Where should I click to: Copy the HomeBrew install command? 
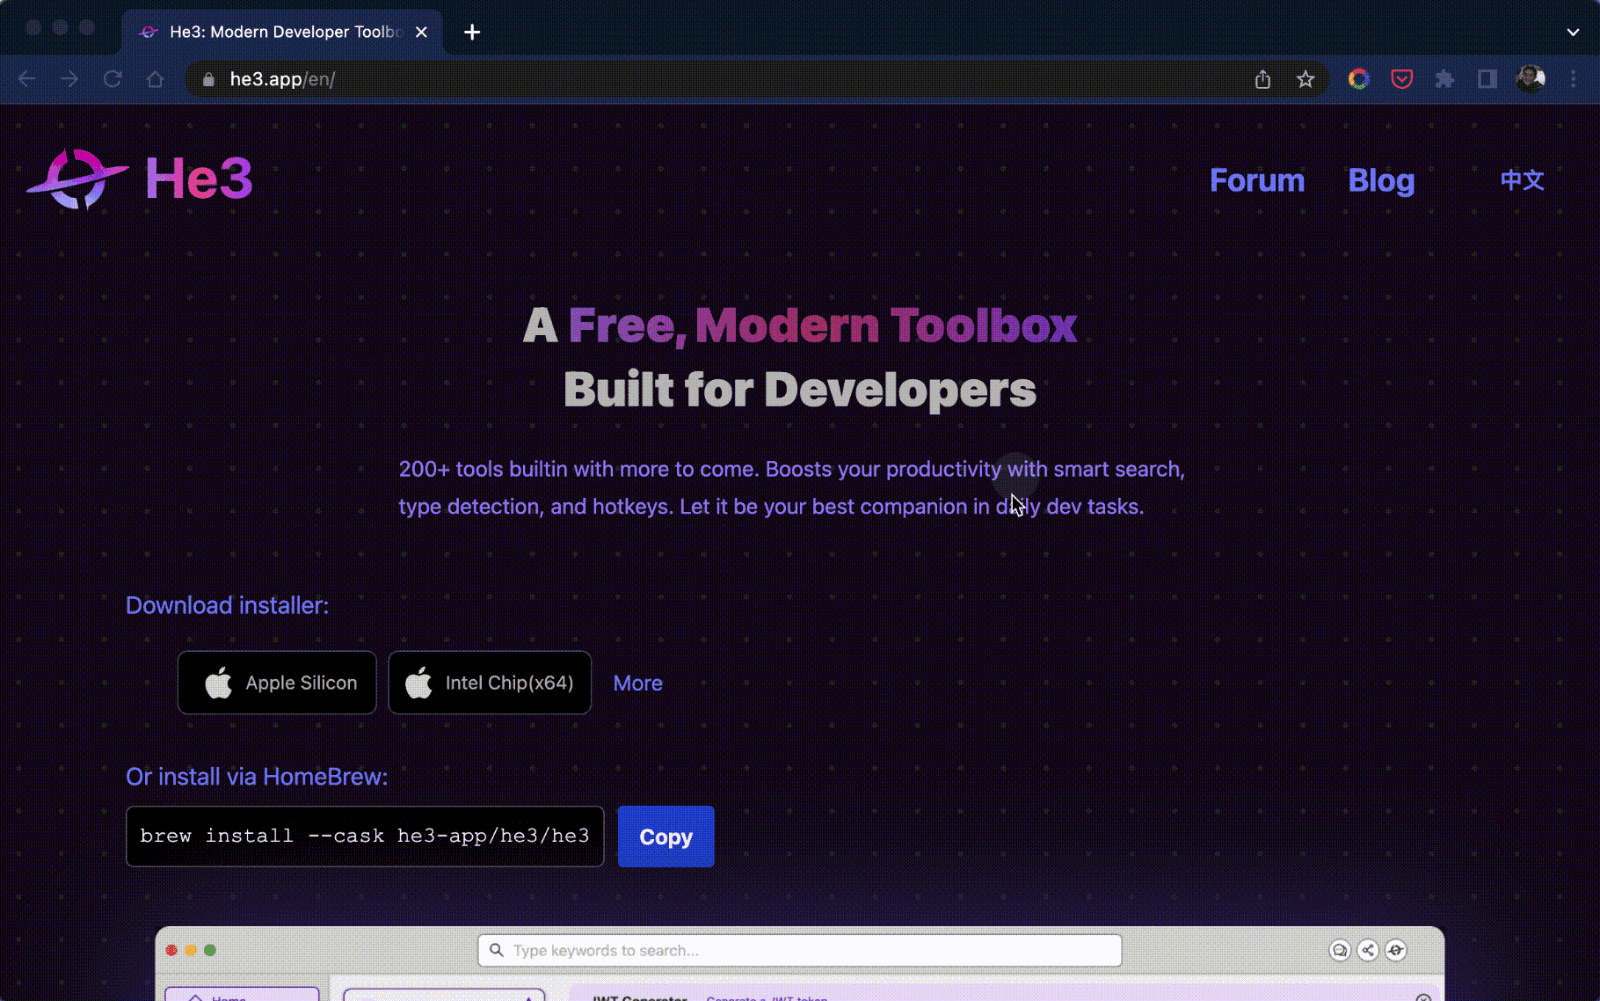(665, 837)
